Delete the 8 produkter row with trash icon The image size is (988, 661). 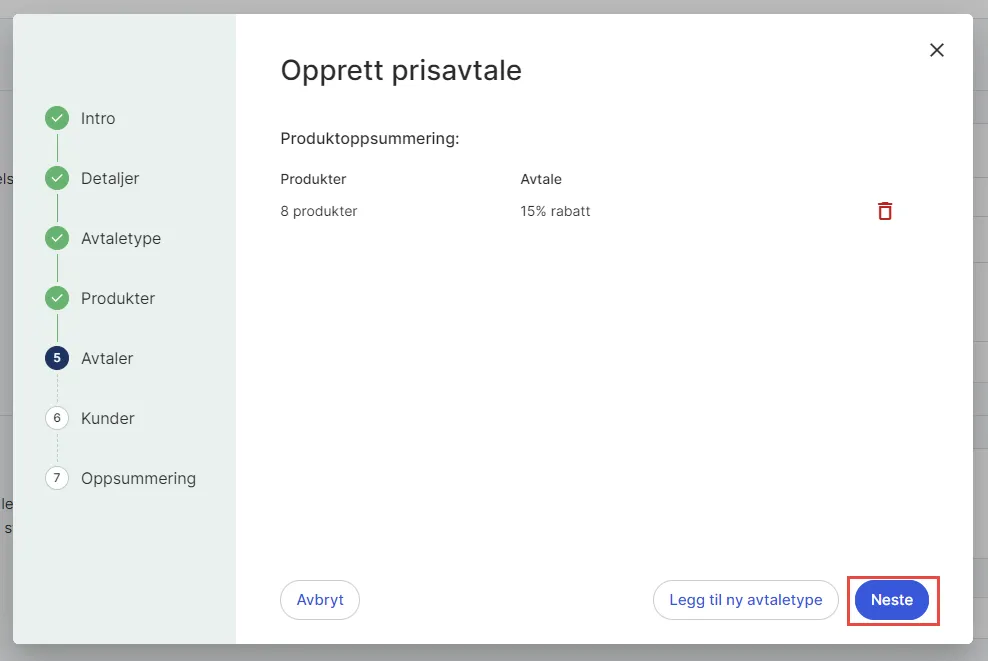885,211
